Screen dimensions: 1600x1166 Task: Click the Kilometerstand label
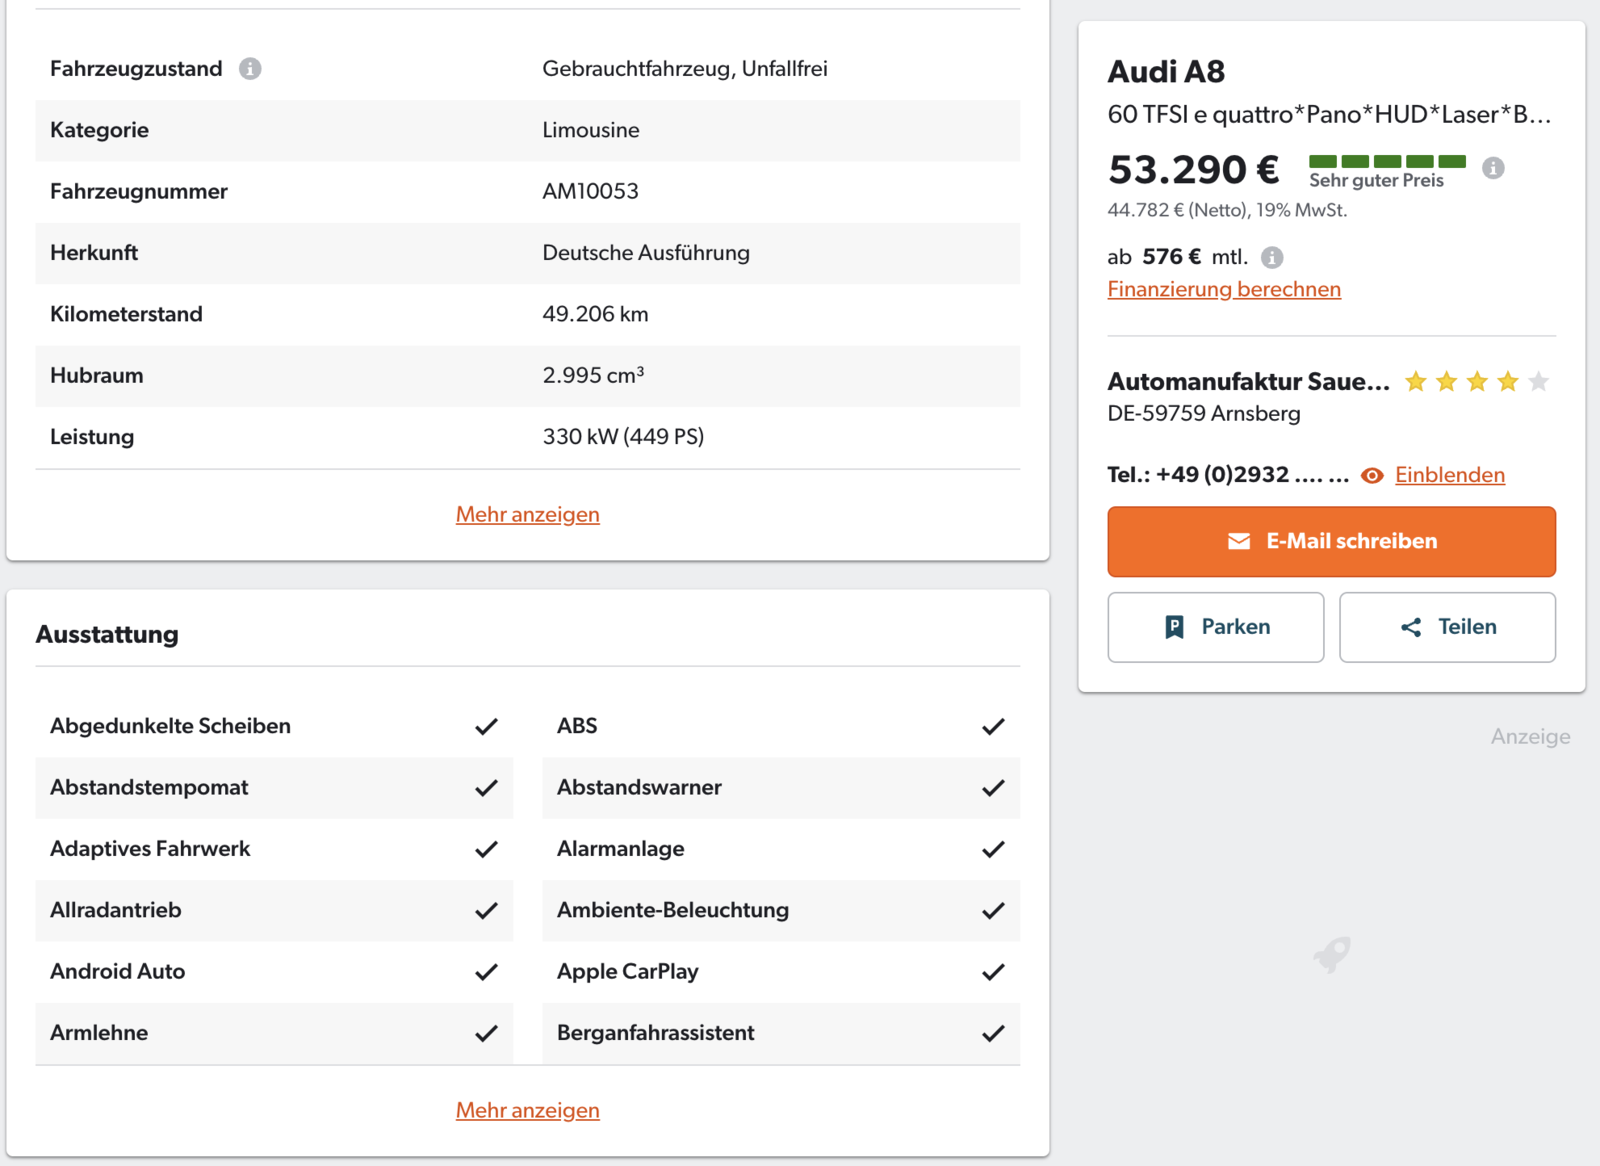[x=126, y=314]
